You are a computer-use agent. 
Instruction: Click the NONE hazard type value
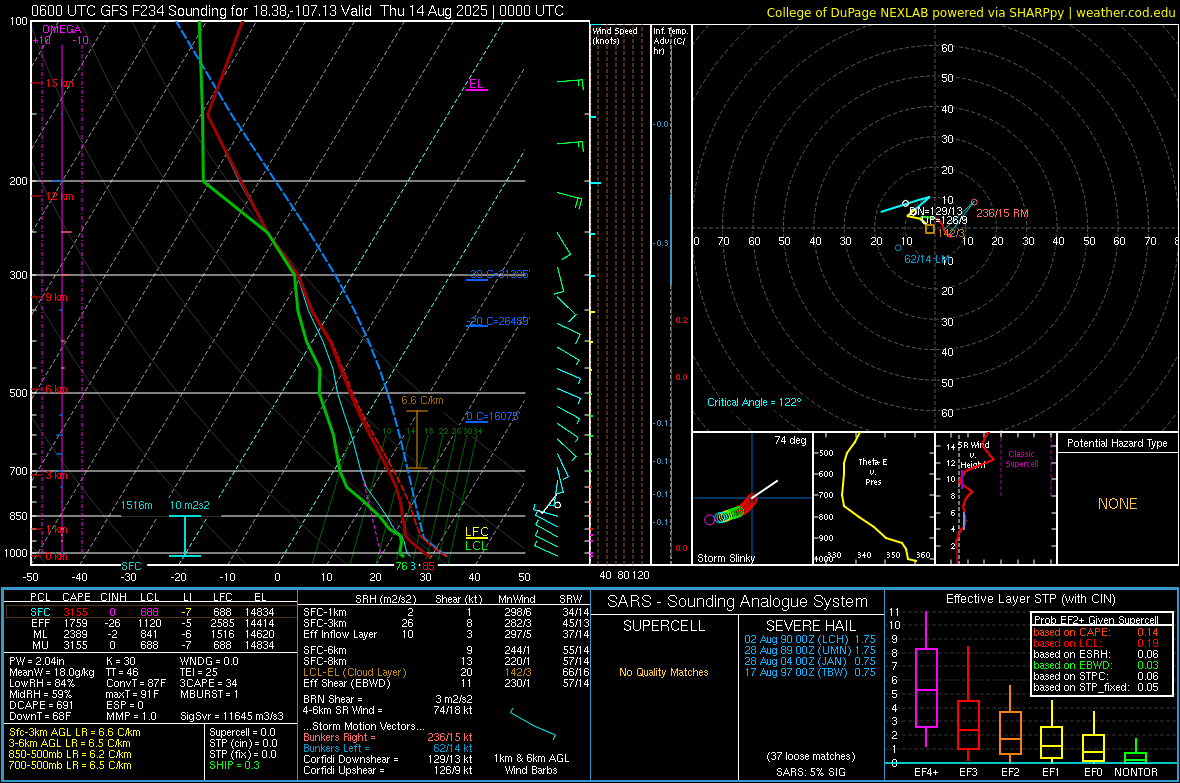pyautogui.click(x=1117, y=504)
